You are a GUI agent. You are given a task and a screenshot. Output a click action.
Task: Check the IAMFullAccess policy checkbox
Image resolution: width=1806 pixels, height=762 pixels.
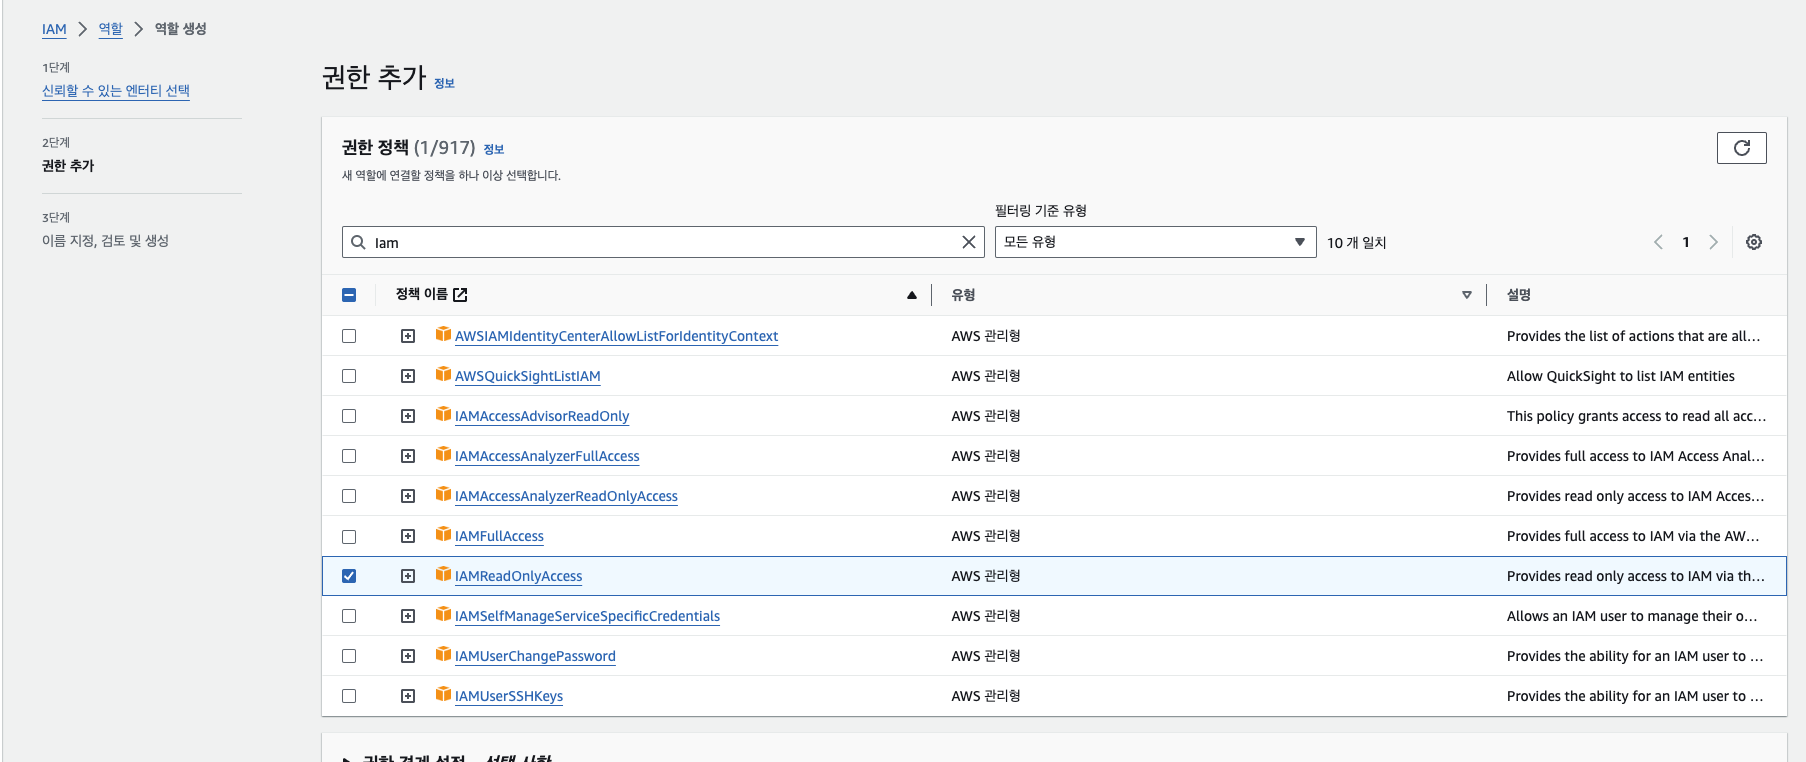click(349, 536)
